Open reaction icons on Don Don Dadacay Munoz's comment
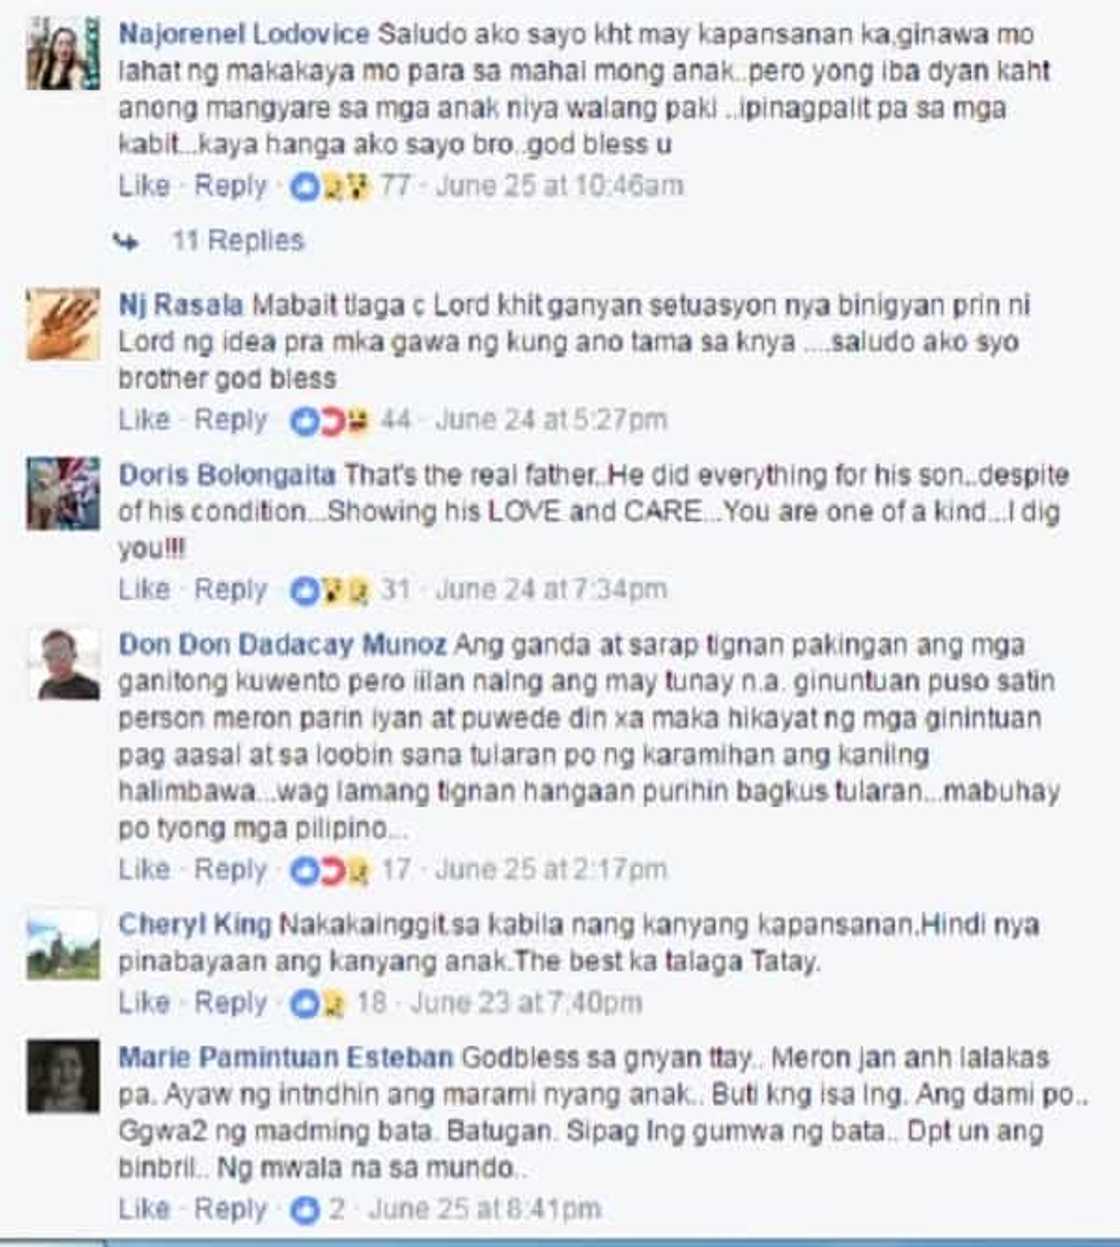This screenshot has height=1247, width=1120. click(x=330, y=871)
